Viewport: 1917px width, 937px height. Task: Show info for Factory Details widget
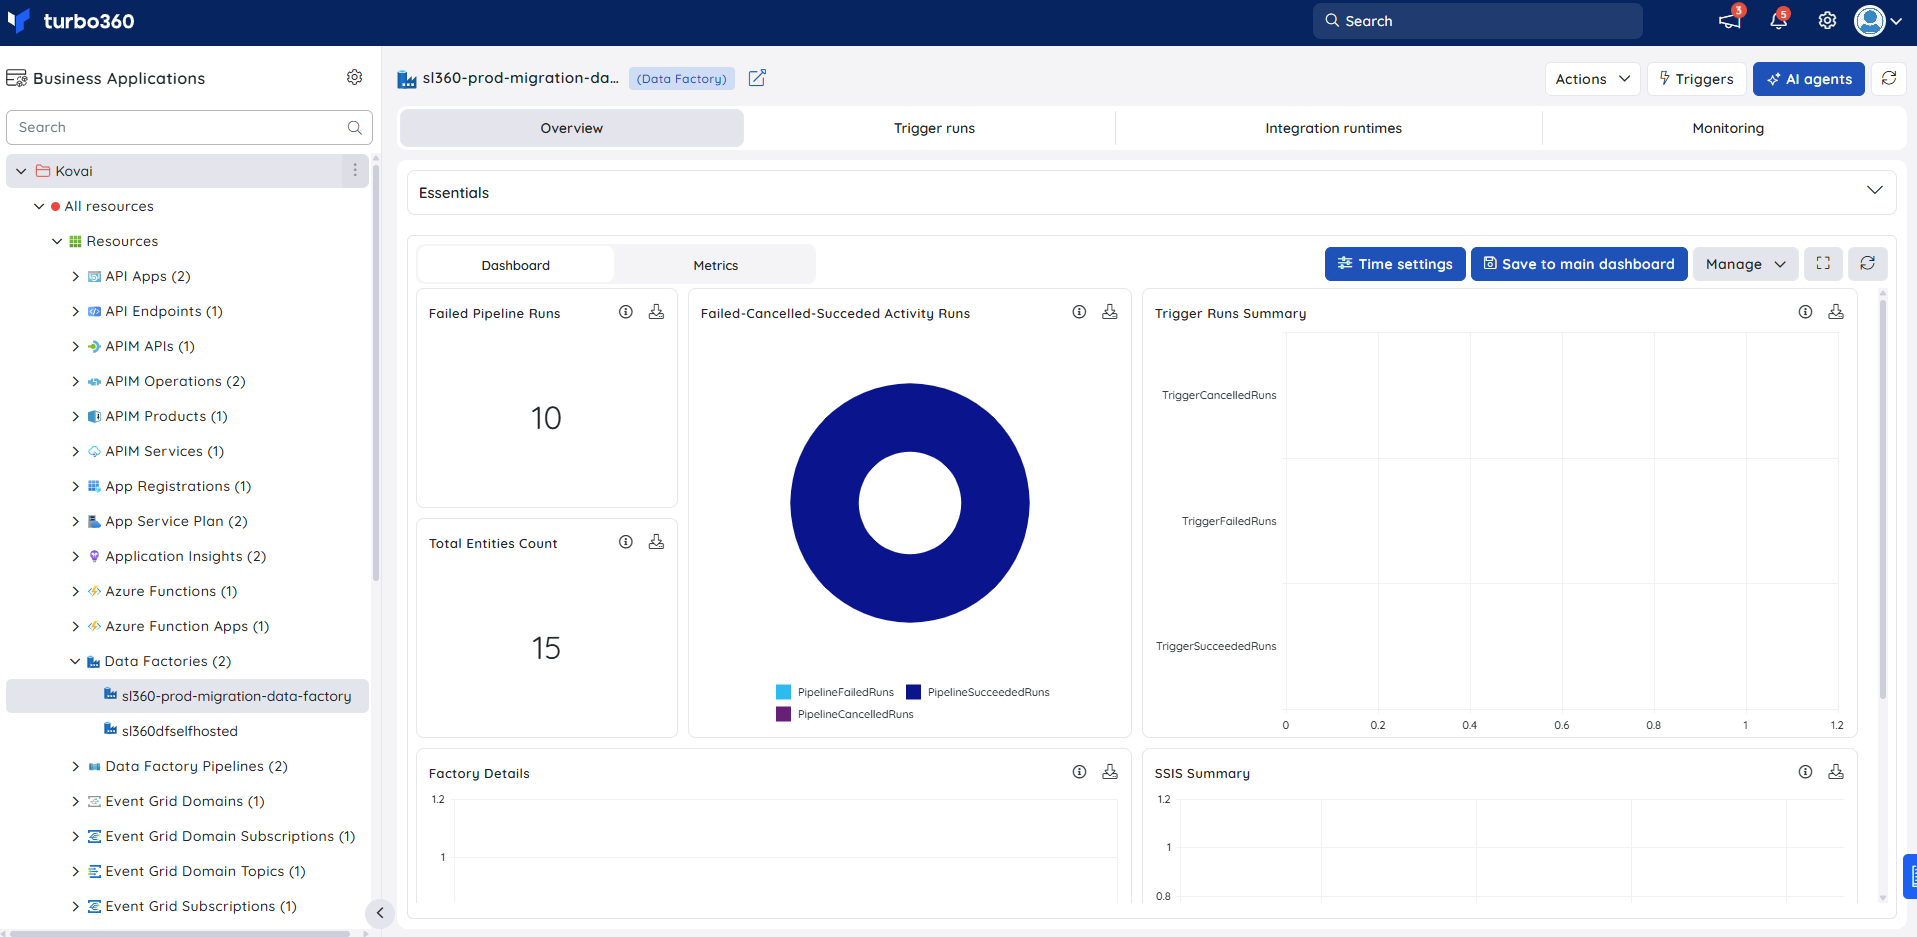tap(1079, 772)
